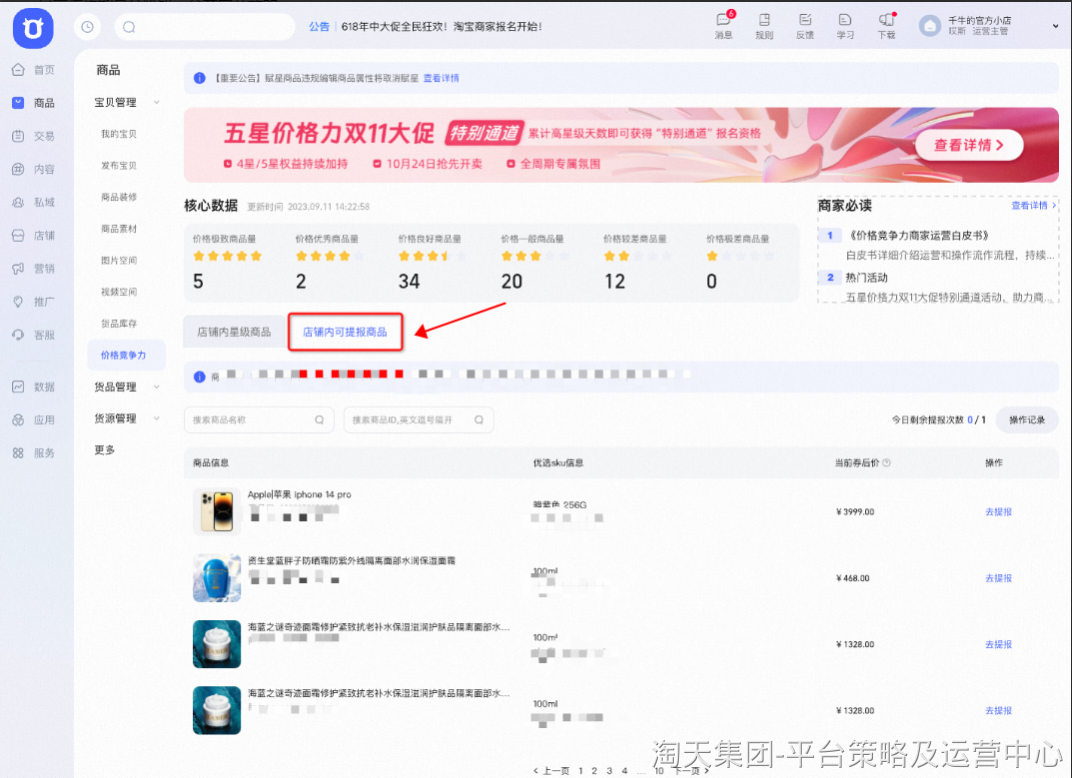Select 价格竞争力 submenu item
This screenshot has width=1072, height=778.
click(126, 355)
